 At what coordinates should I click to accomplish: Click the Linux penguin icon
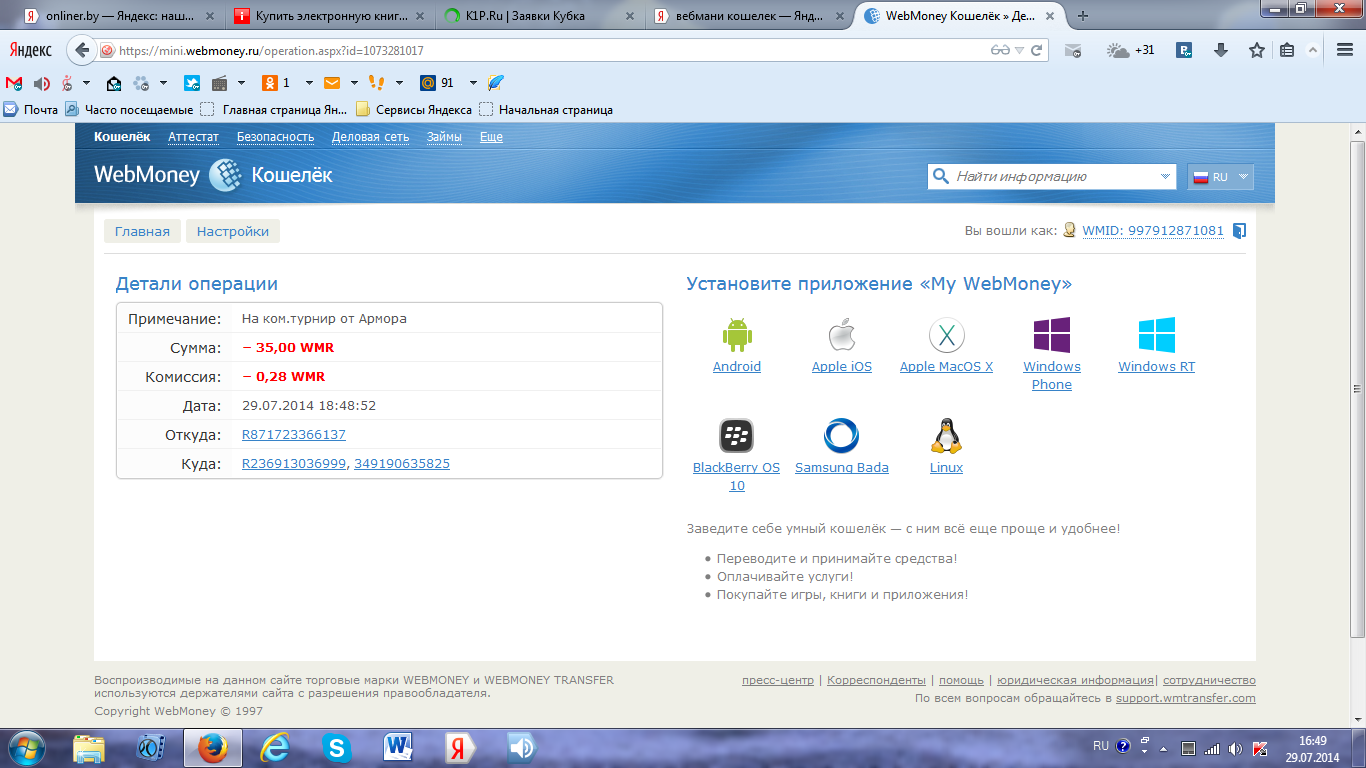tap(946, 436)
